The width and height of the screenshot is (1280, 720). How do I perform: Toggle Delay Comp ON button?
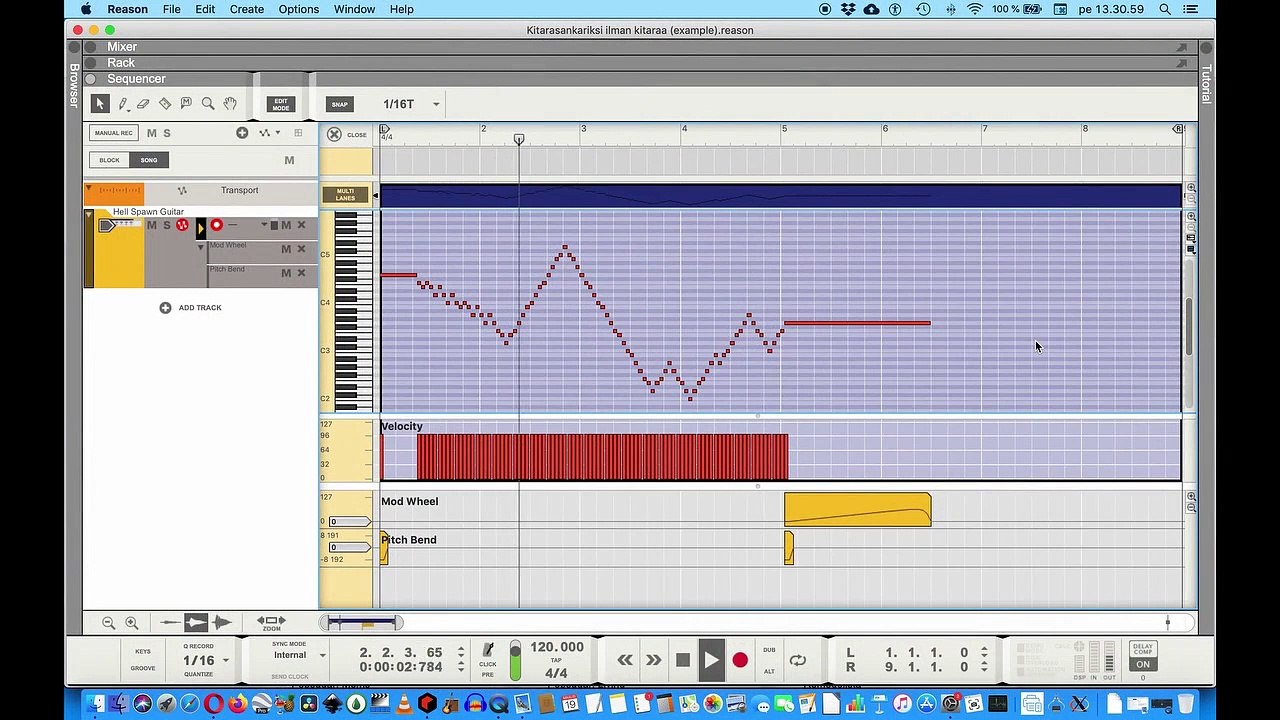coord(1143,664)
